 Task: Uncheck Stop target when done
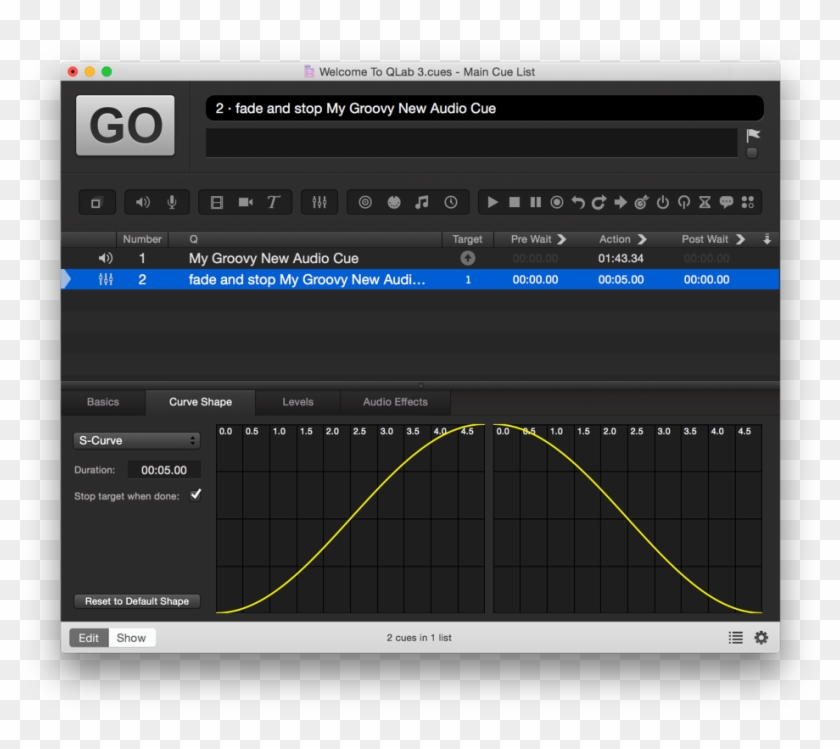pyautogui.click(x=196, y=495)
